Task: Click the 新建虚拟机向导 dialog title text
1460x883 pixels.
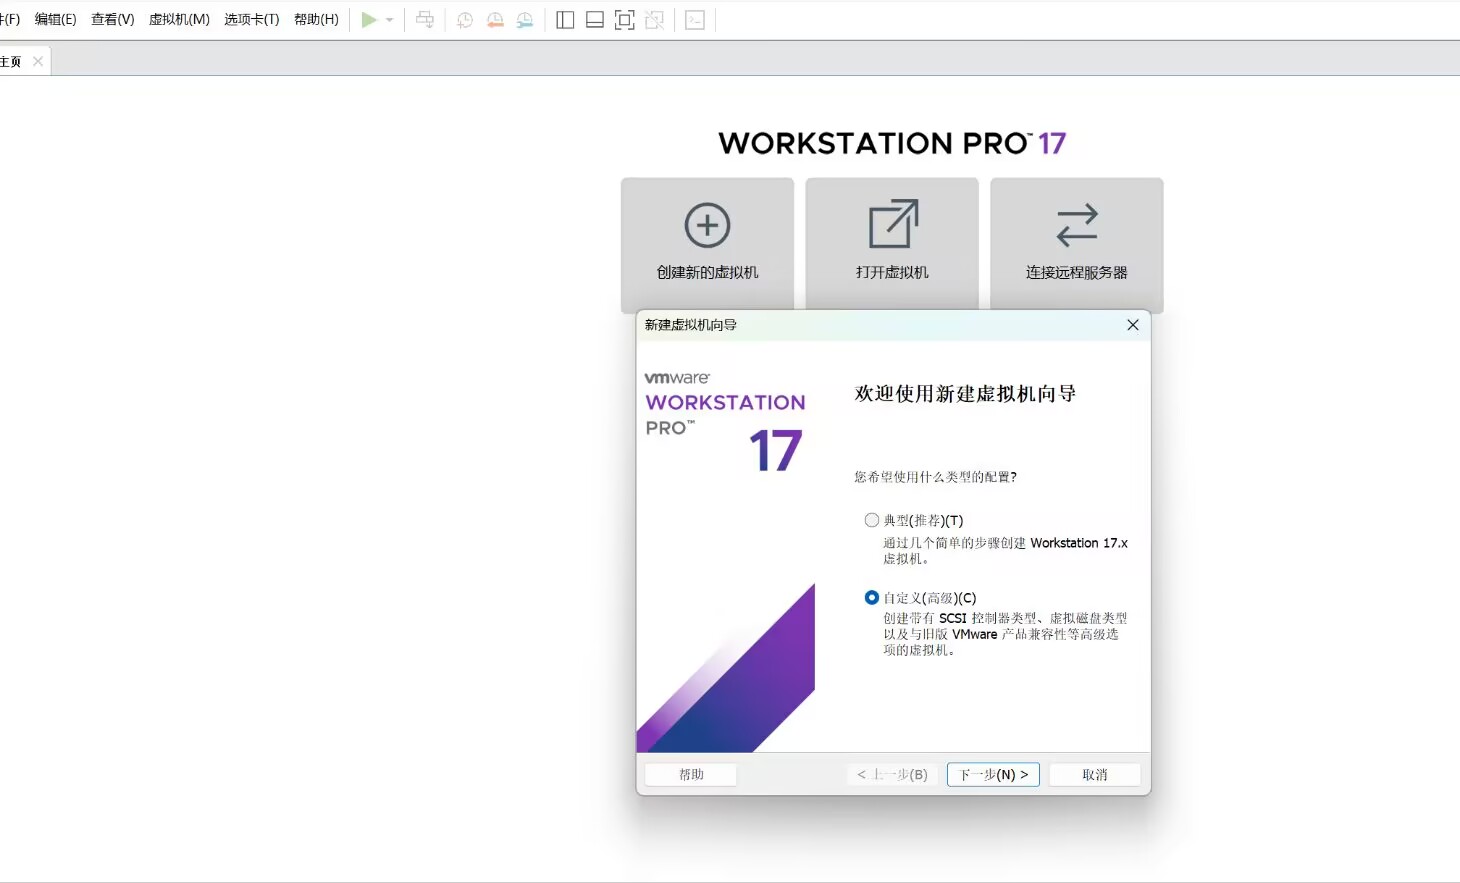Action: tap(691, 325)
